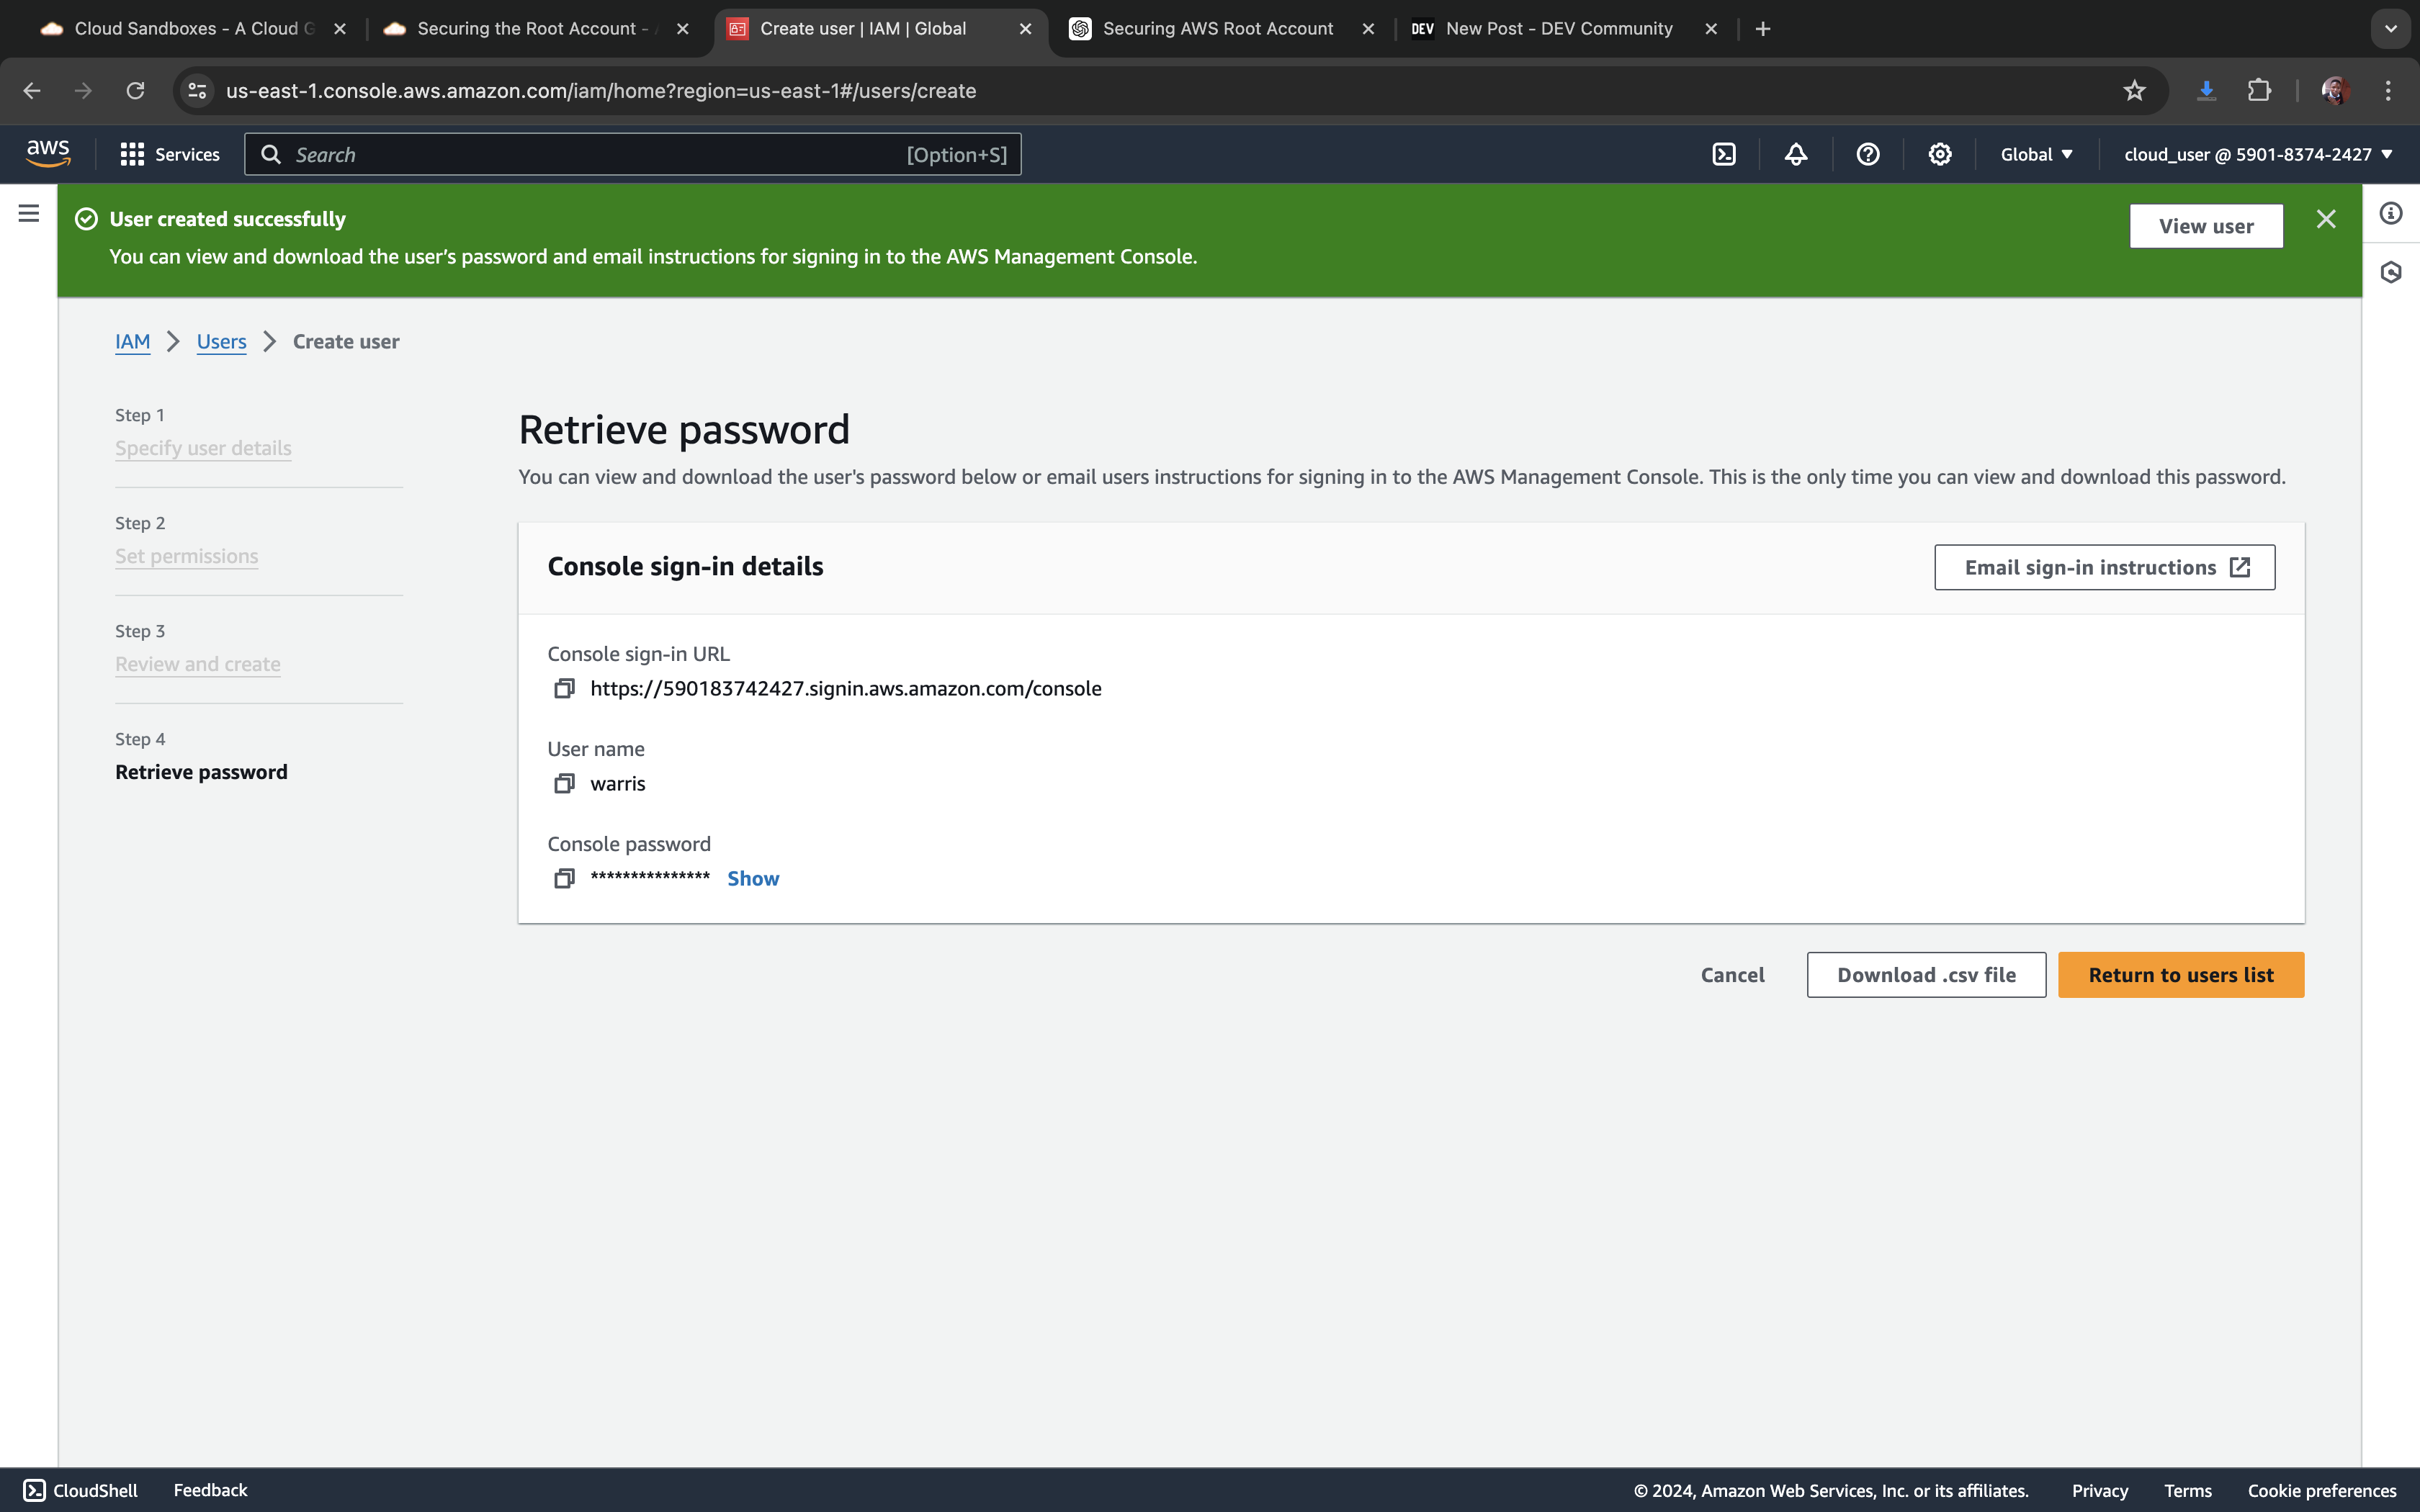Screen dimensions: 2420x1512
Task: Open CloudShell from the top navigation bar
Action: [1724, 154]
